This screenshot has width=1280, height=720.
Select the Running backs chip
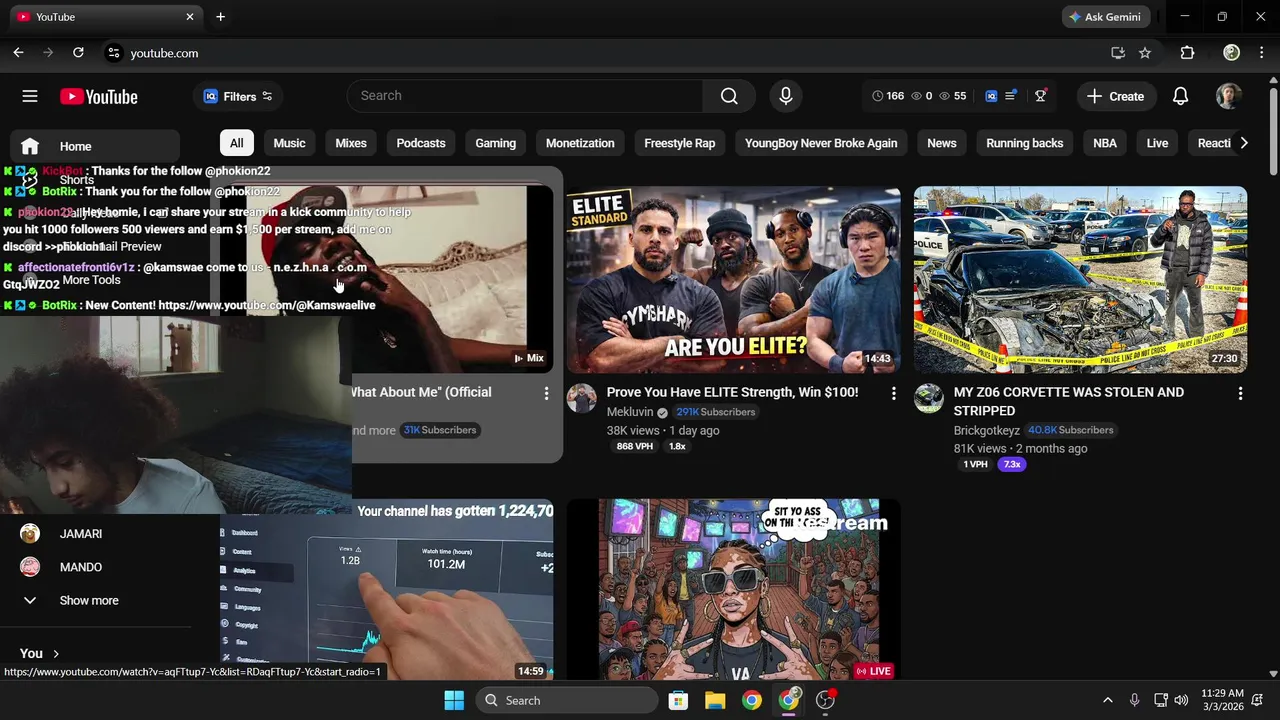pyautogui.click(x=1025, y=143)
